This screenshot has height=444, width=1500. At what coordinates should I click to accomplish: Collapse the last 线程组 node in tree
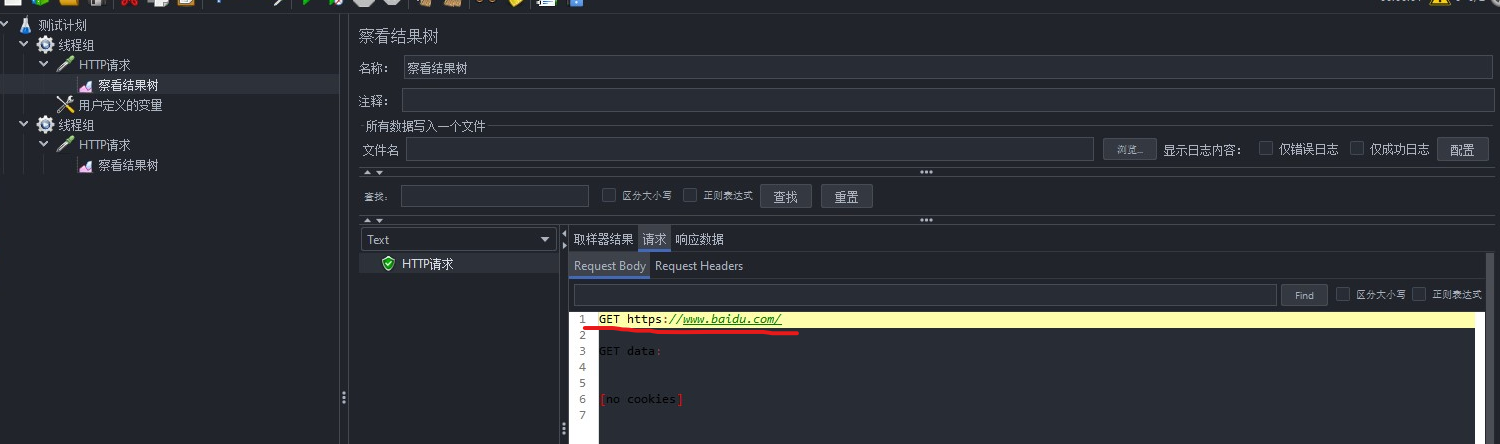[x=24, y=125]
